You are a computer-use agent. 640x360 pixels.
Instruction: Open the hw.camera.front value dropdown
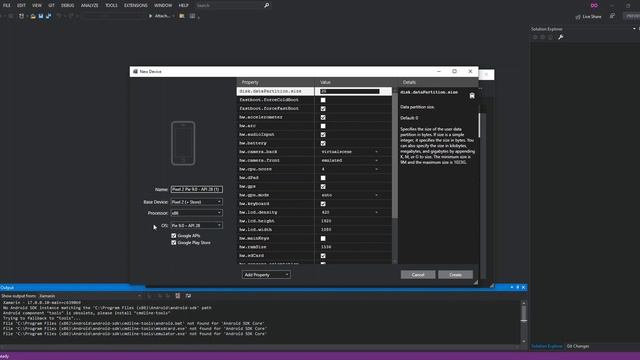(x=376, y=160)
